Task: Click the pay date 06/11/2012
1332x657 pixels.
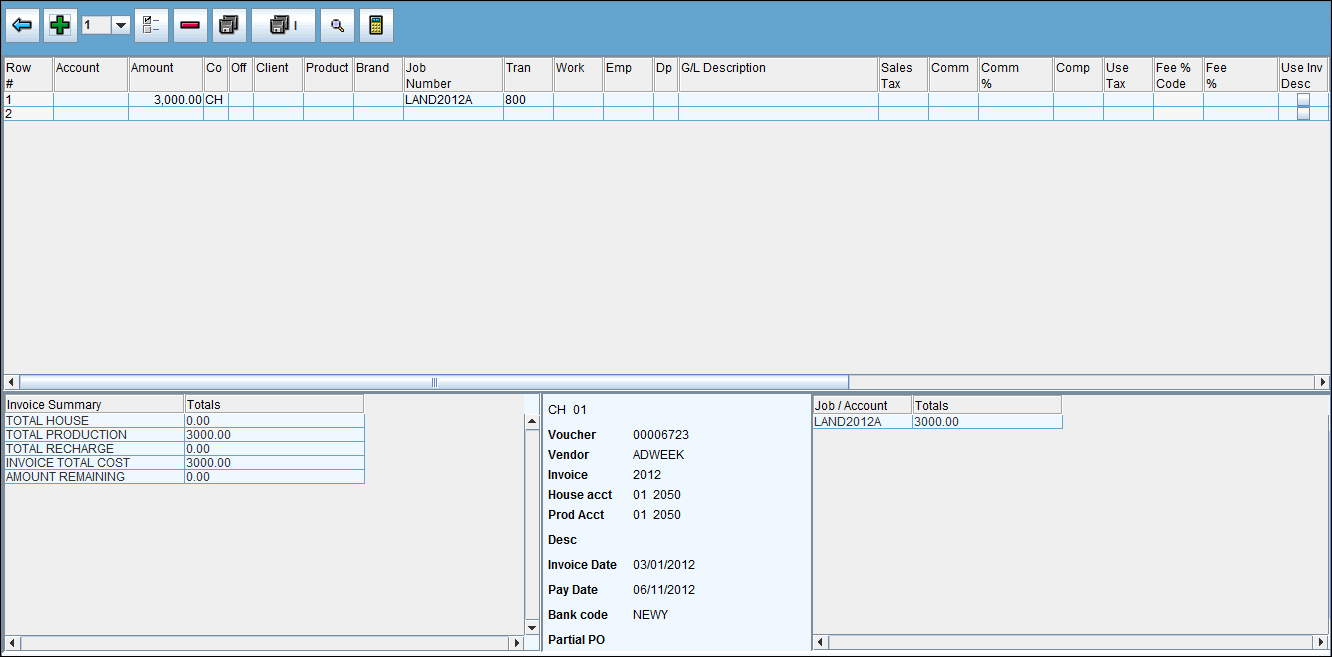Action: 664,590
